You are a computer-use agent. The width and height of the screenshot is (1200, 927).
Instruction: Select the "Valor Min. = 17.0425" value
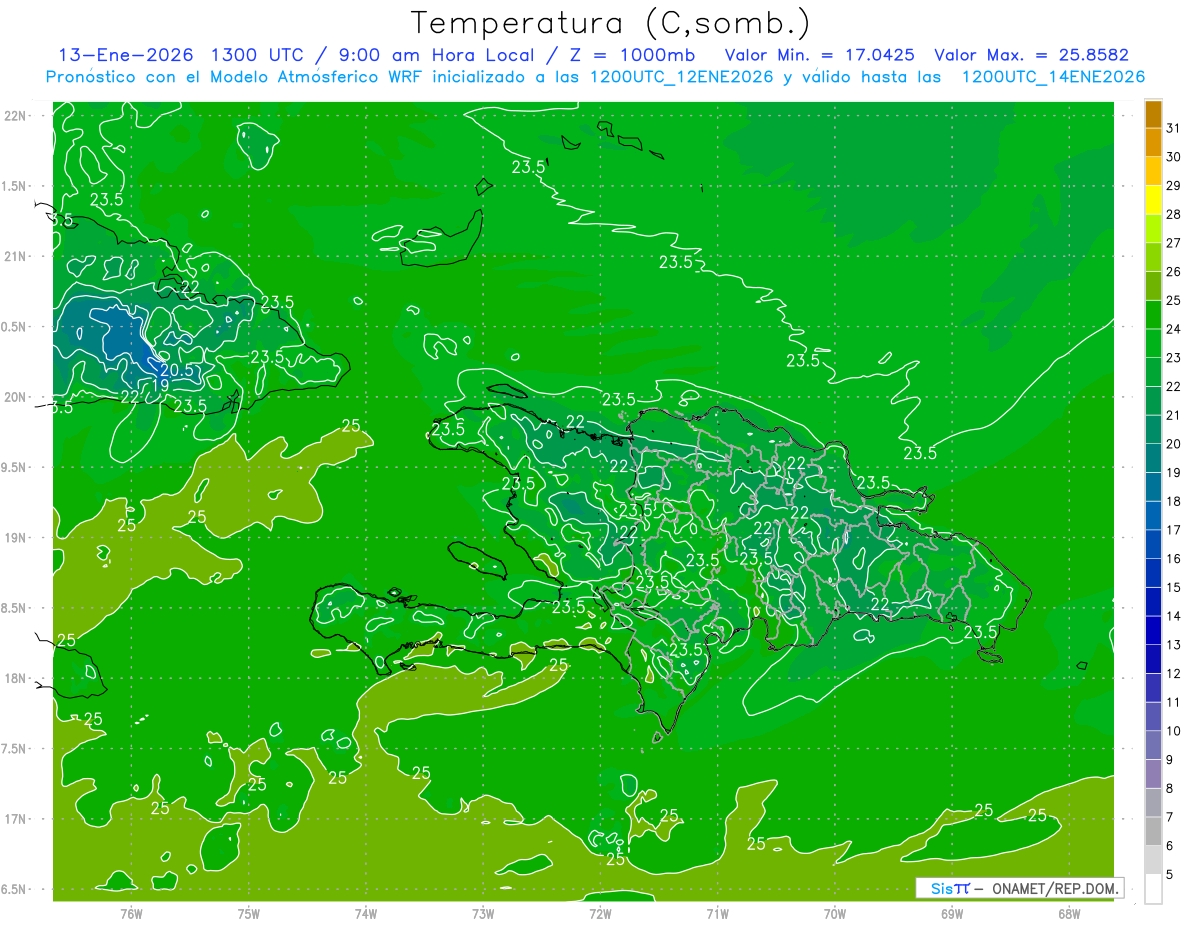[820, 55]
